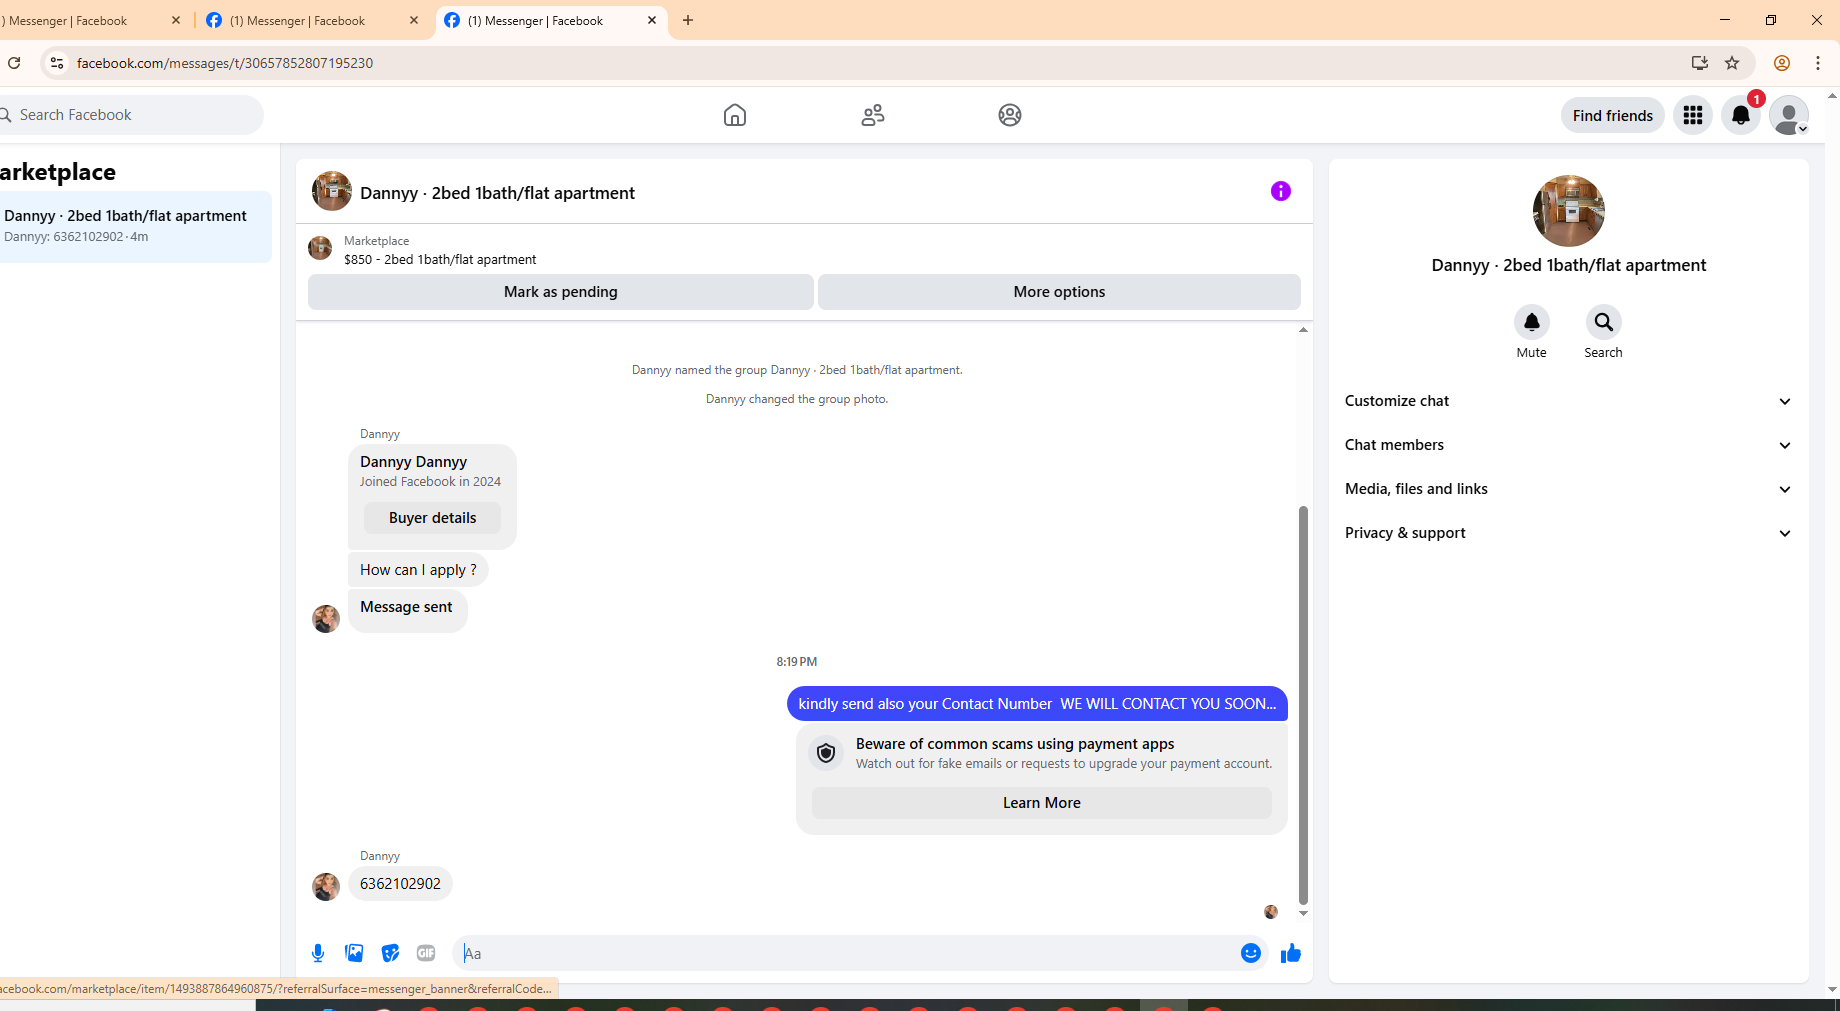The image size is (1840, 1011).
Task: Send a thumbs-up like
Action: pos(1291,953)
